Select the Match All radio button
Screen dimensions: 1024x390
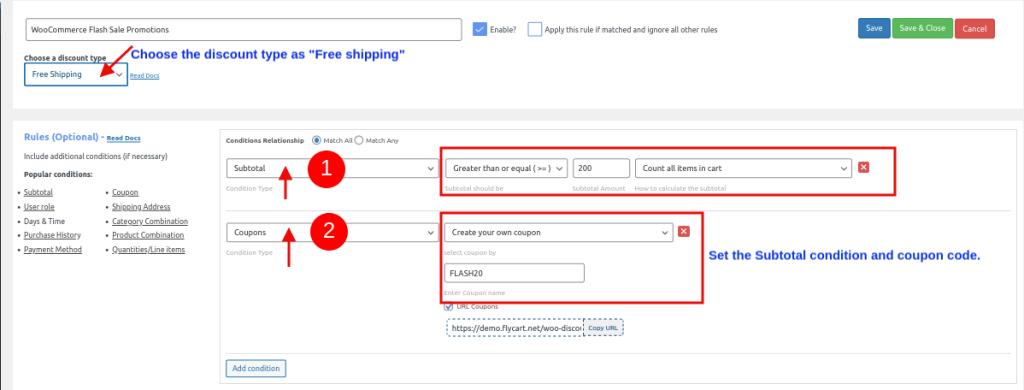point(317,140)
